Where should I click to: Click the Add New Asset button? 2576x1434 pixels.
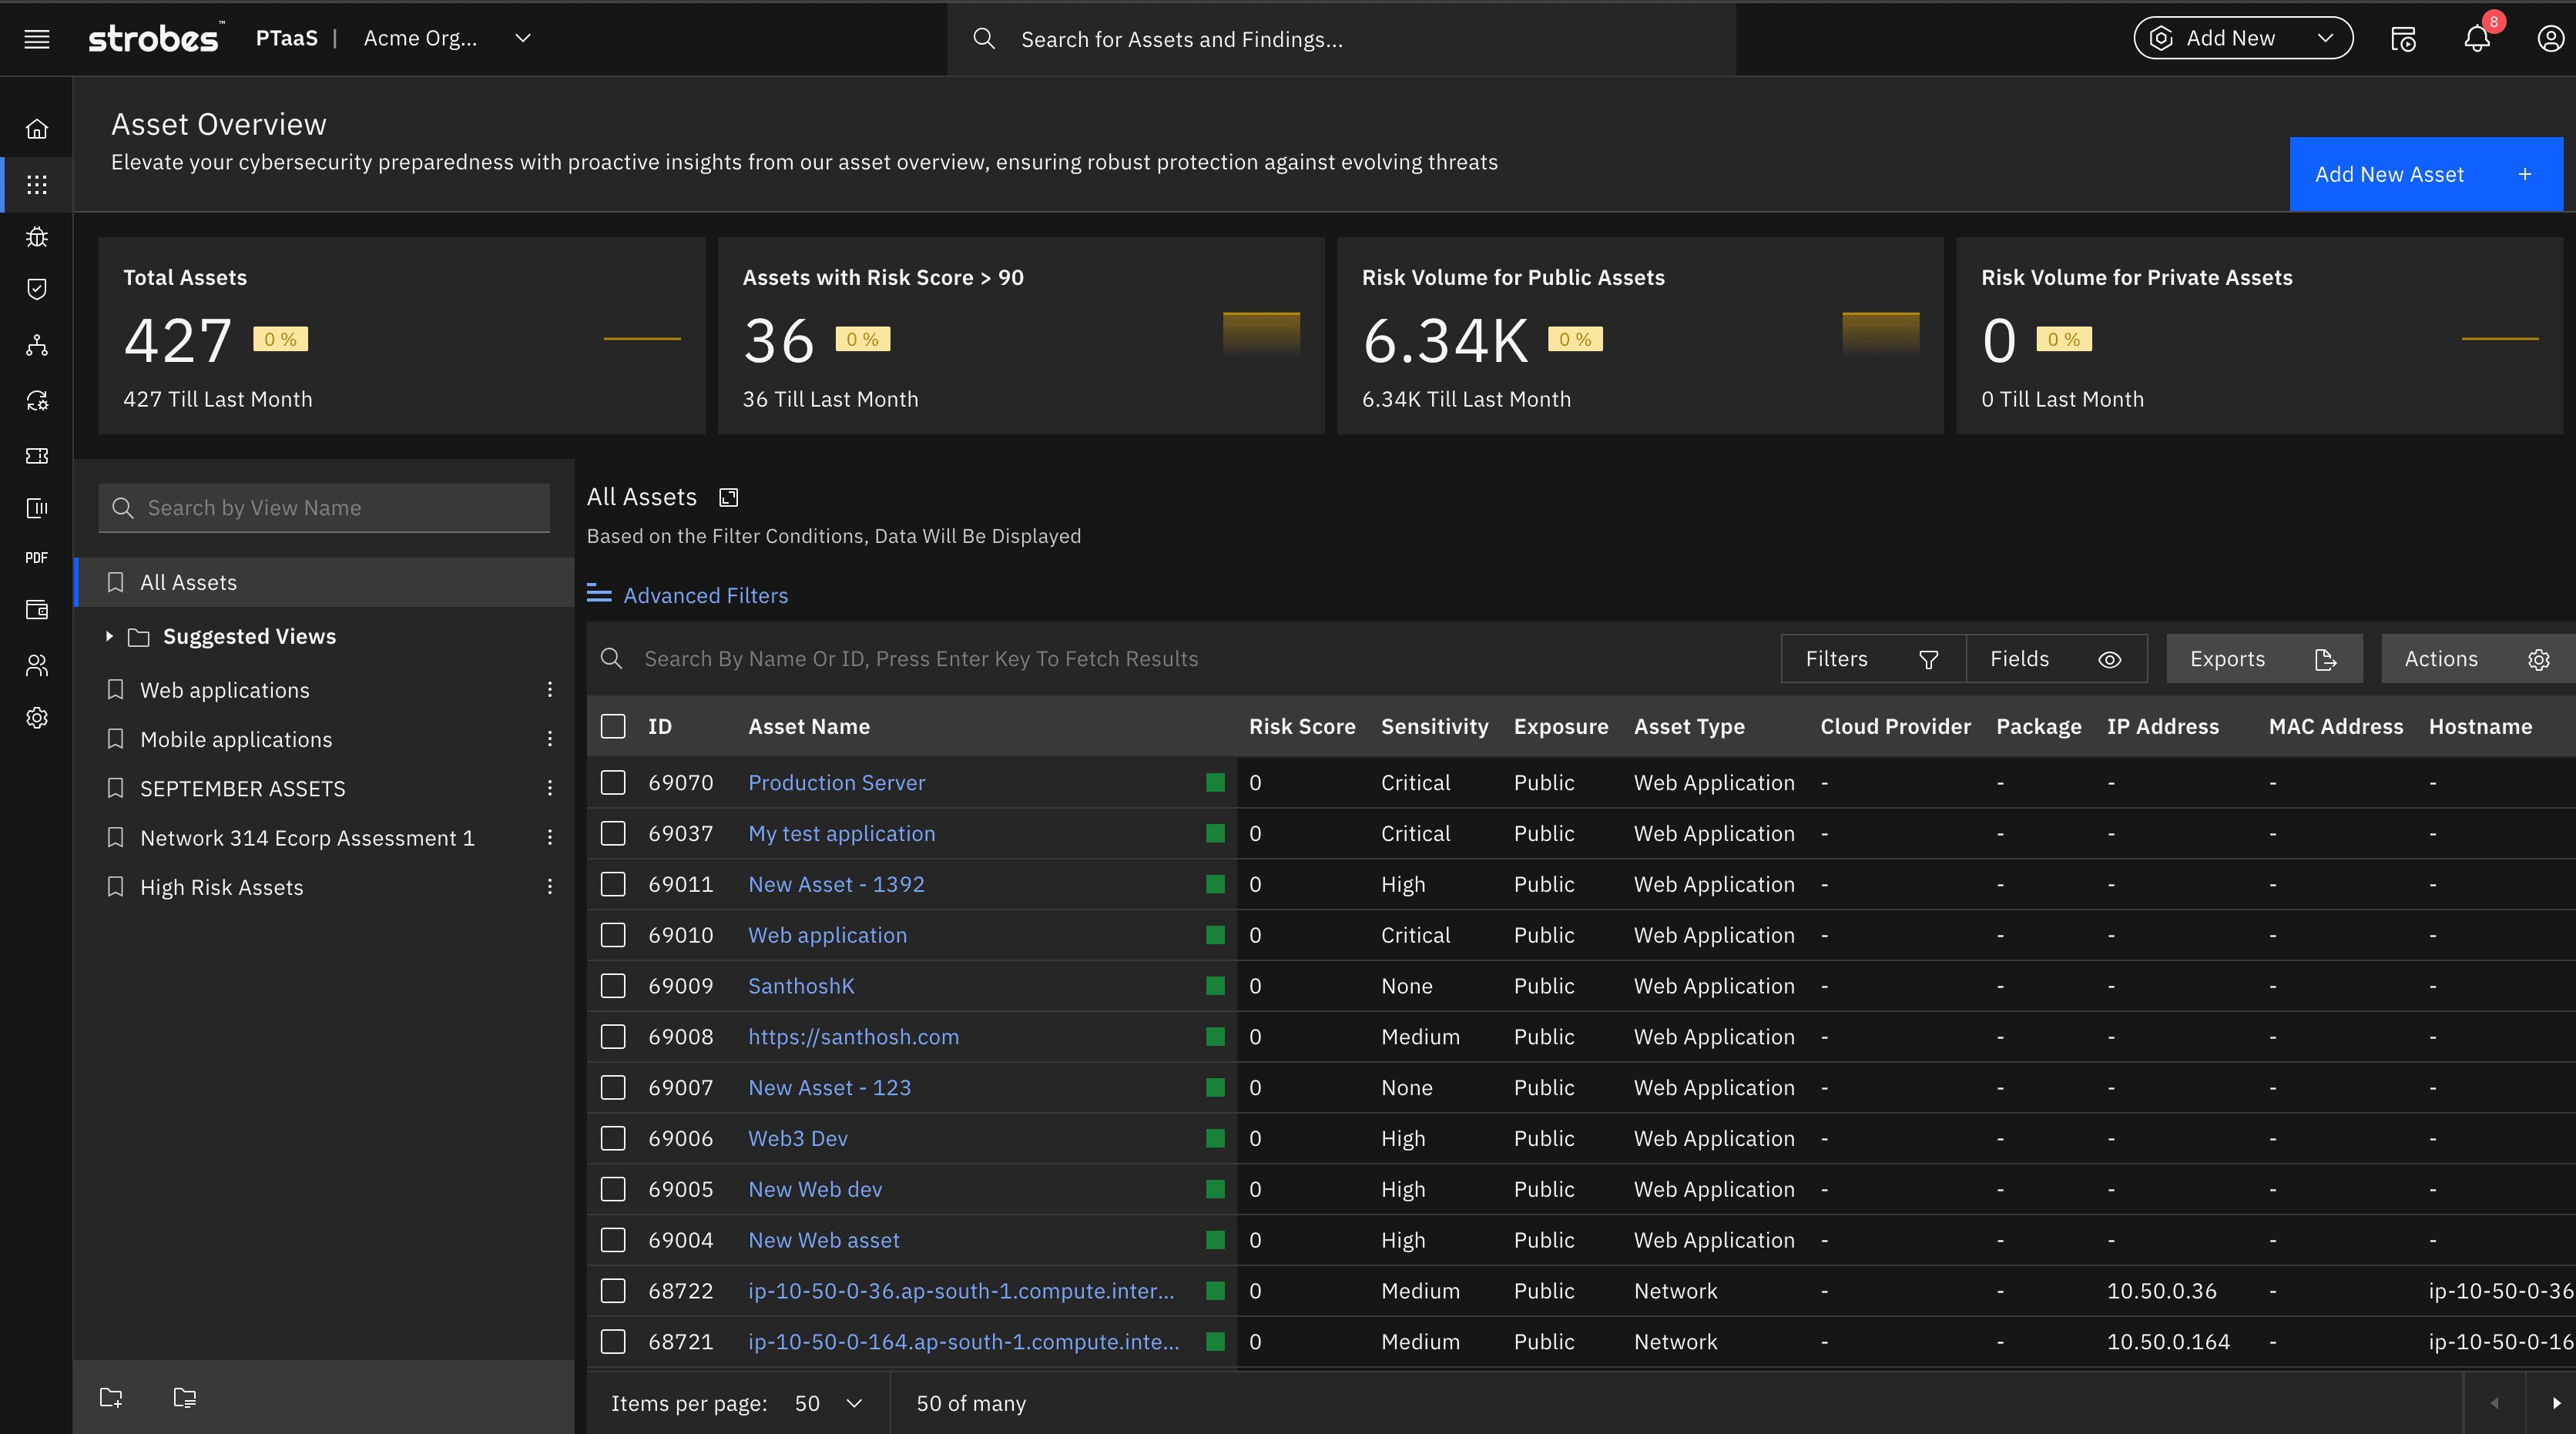click(2425, 174)
